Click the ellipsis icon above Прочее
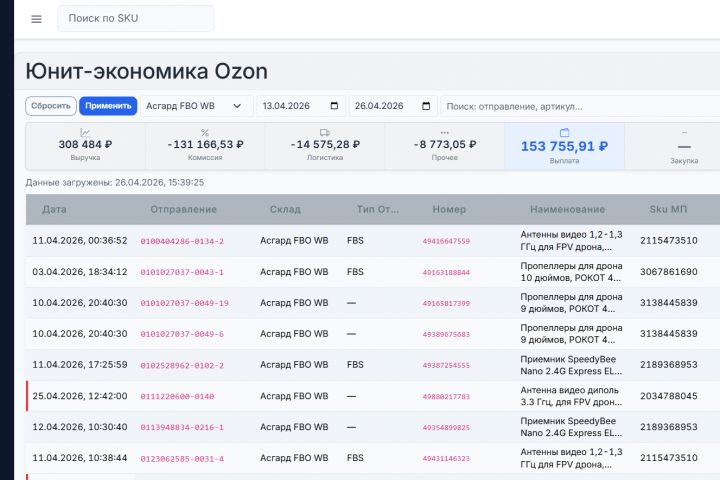This screenshot has height=480, width=720. pos(445,132)
